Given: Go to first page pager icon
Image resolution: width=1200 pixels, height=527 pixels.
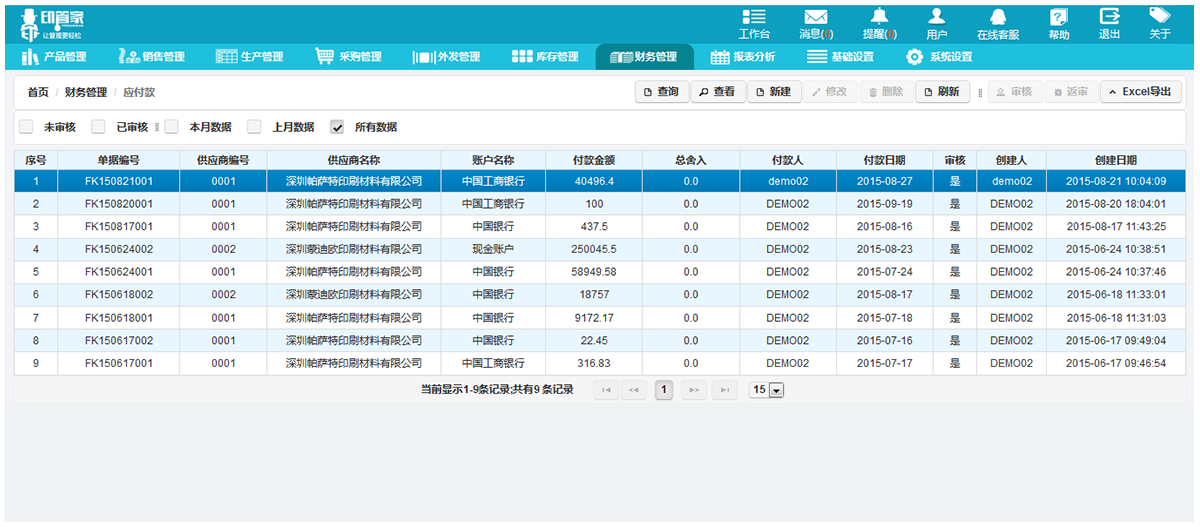Looking at the screenshot, I should [605, 390].
